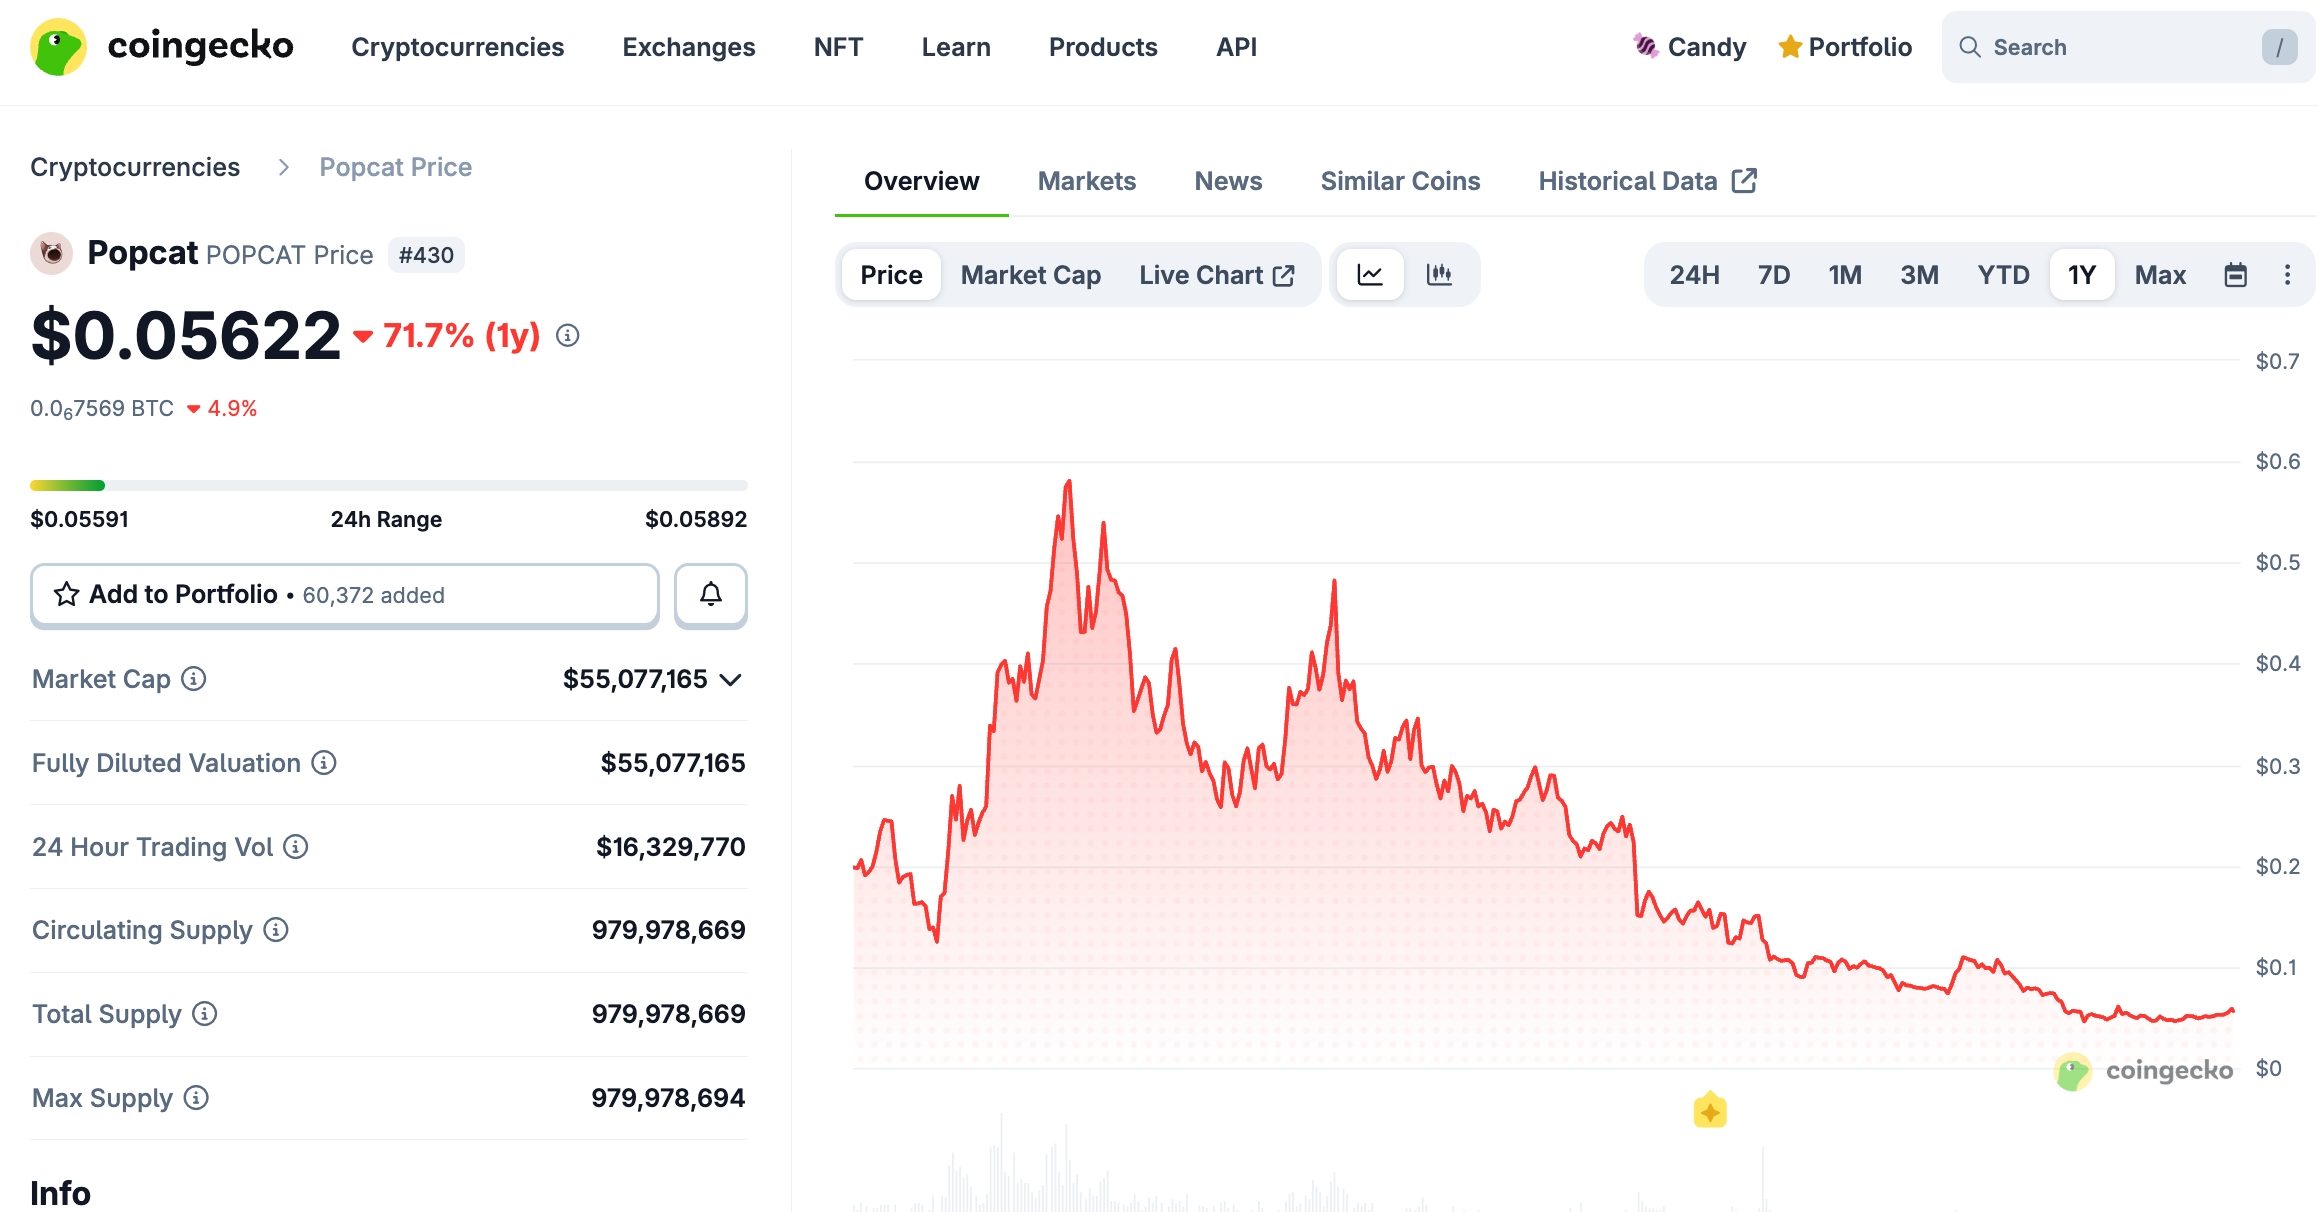
Task: Switch to the Markets tab
Action: click(1086, 180)
